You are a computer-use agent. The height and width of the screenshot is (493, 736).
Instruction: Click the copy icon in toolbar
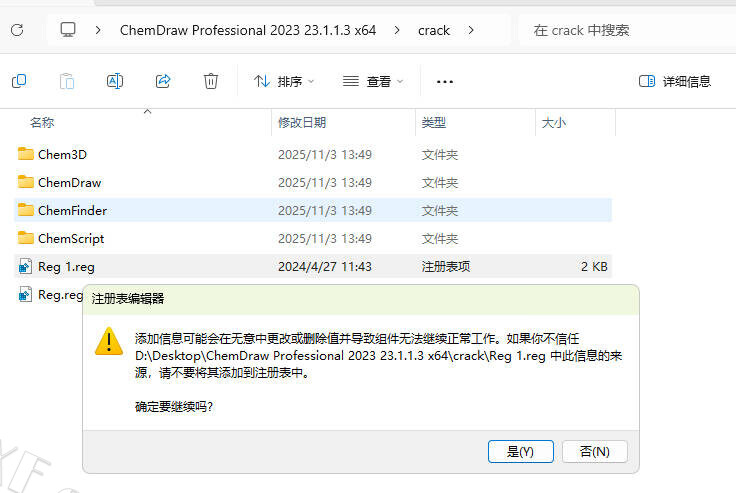(x=18, y=81)
